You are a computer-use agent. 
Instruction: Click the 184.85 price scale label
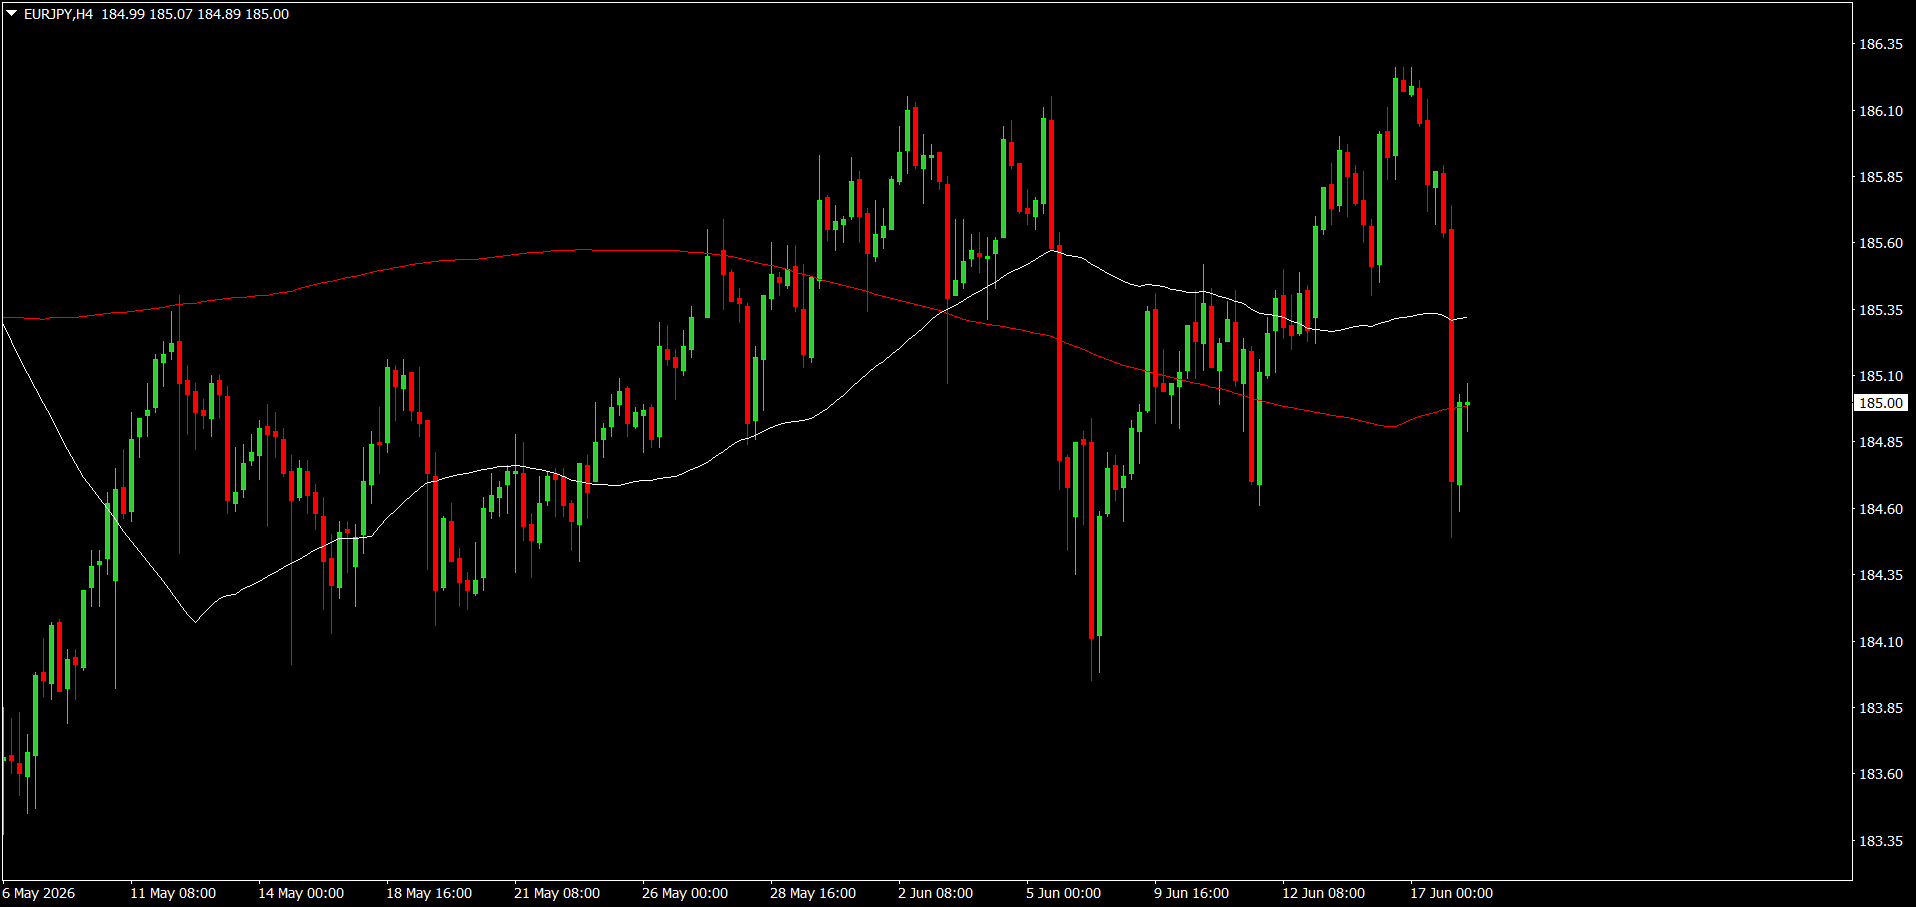pos(1880,442)
